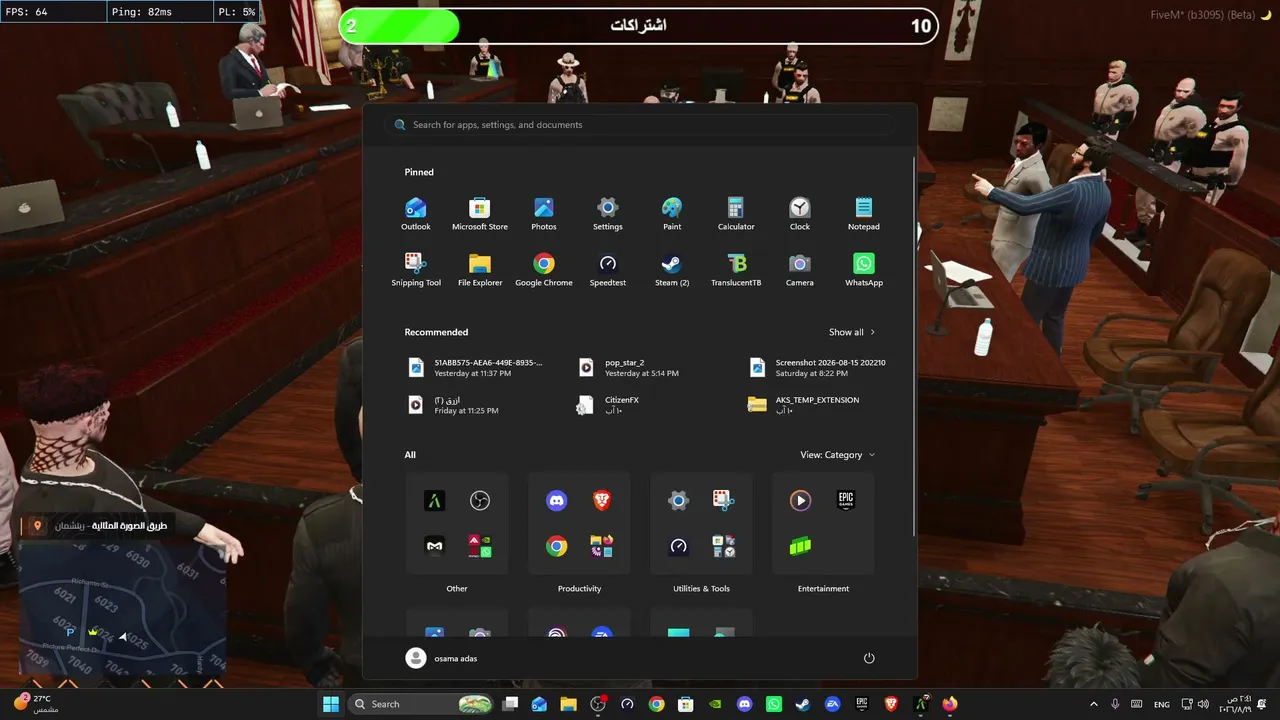Open the pinned Snipping Tool
This screenshot has height=720, width=1280.
tap(416, 270)
